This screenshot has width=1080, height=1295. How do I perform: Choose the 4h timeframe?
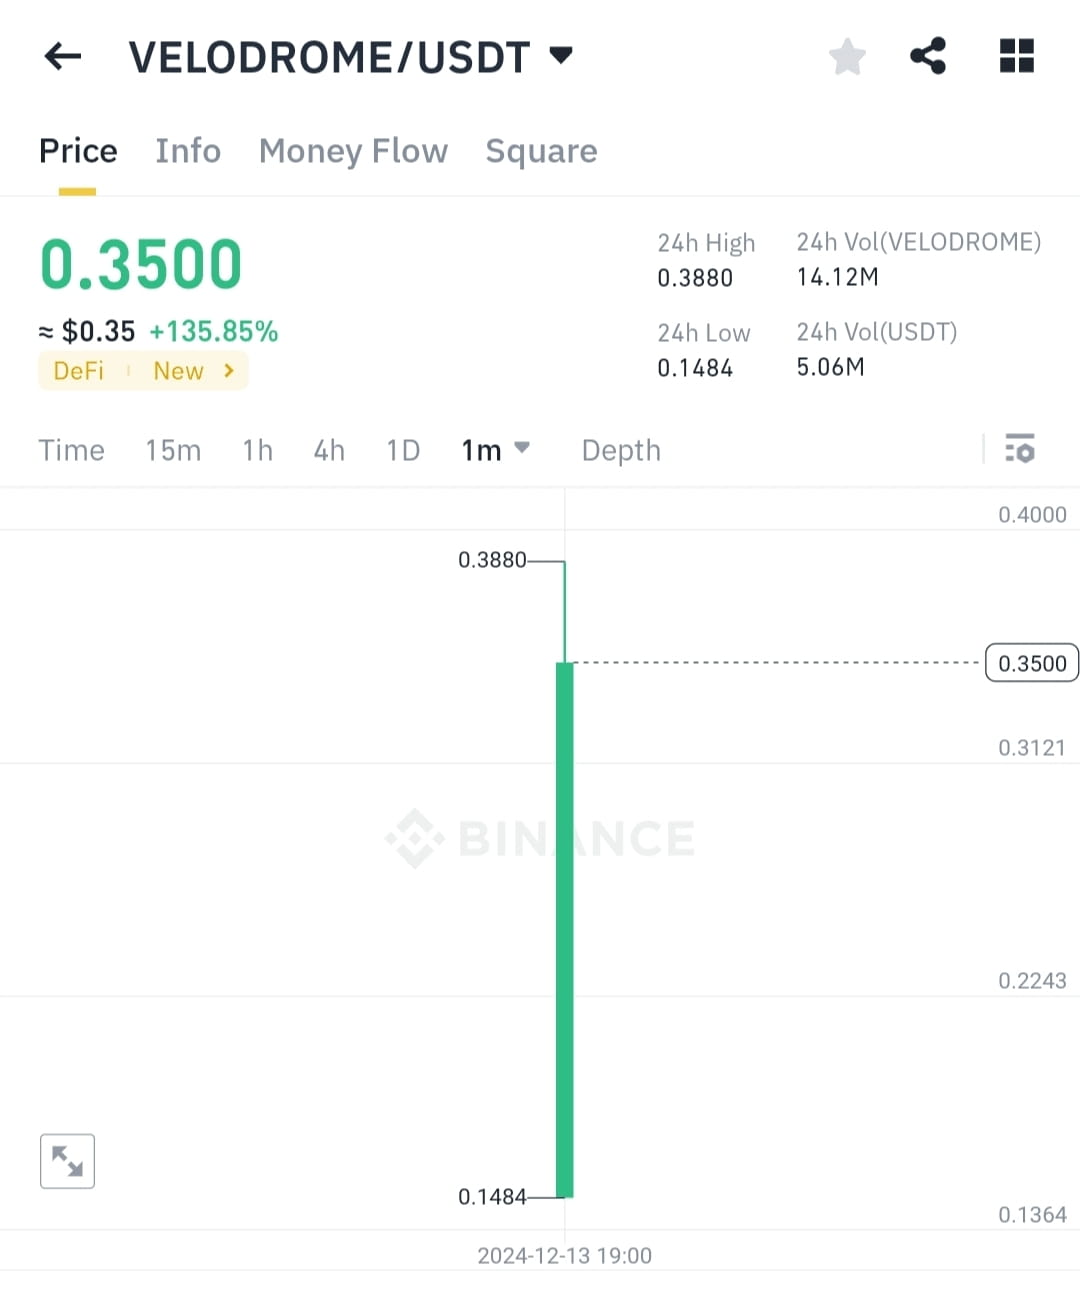(329, 450)
